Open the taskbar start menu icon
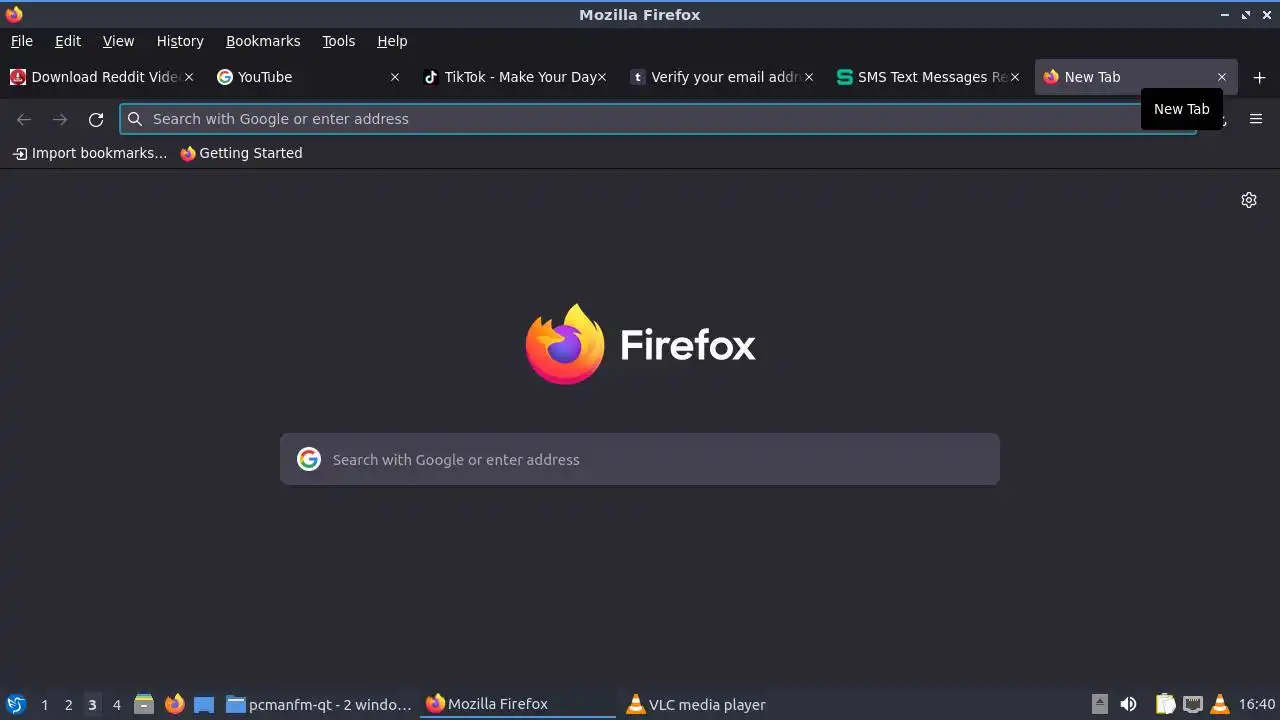 click(x=15, y=704)
